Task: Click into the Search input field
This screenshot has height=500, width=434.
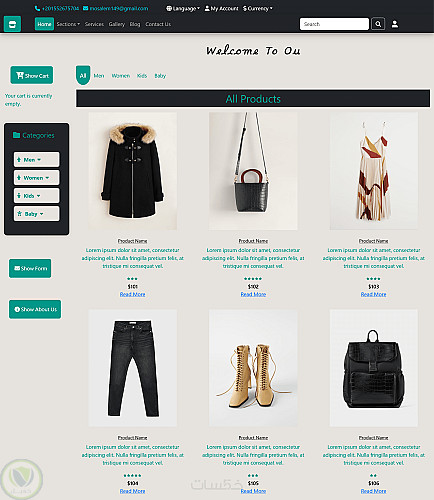Action: click(x=334, y=24)
